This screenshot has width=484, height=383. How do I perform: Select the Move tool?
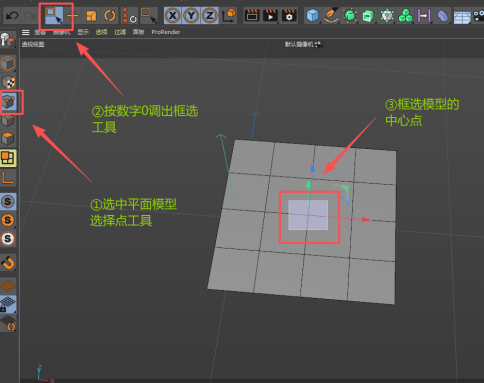click(72, 16)
